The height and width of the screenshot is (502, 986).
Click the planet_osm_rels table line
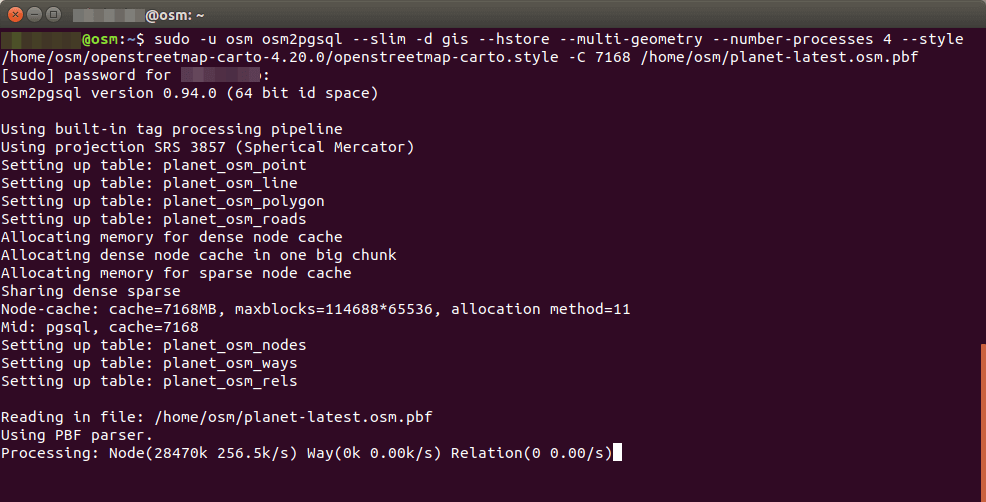click(x=149, y=381)
